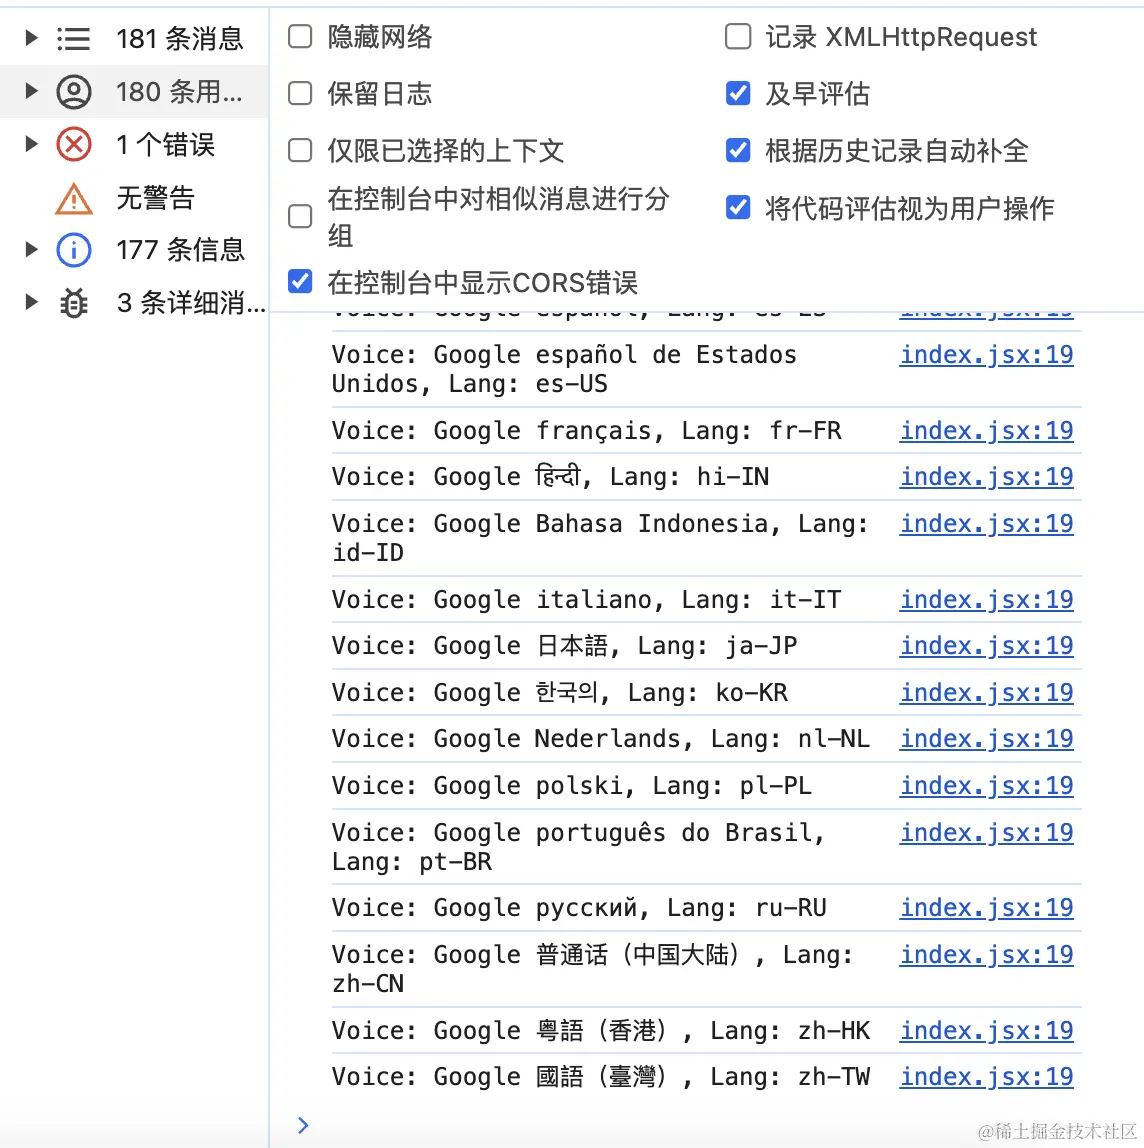Expand the 181 条消息 group
1144x1148 pixels.
click(x=31, y=38)
